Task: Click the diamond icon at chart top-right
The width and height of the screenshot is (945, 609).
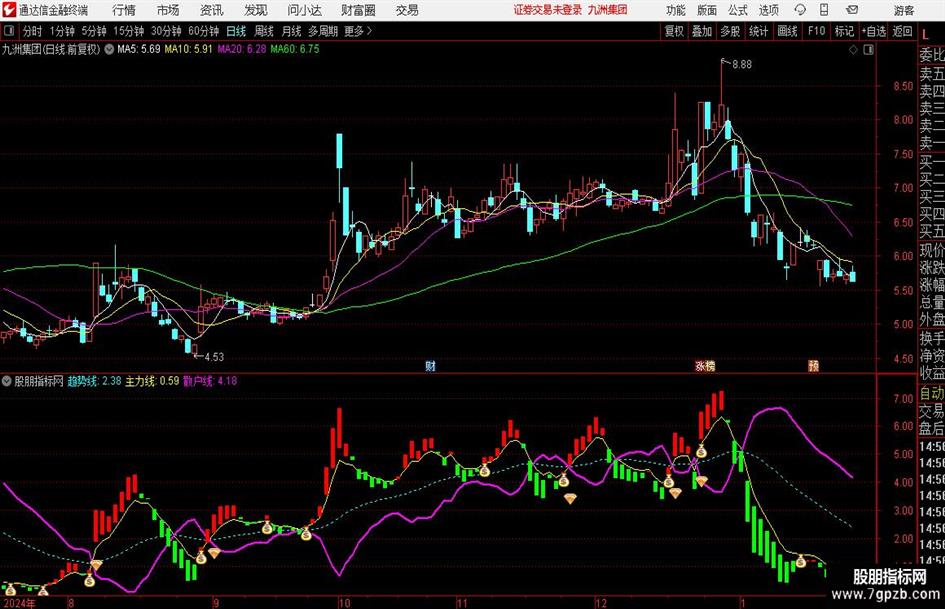Action: (853, 49)
